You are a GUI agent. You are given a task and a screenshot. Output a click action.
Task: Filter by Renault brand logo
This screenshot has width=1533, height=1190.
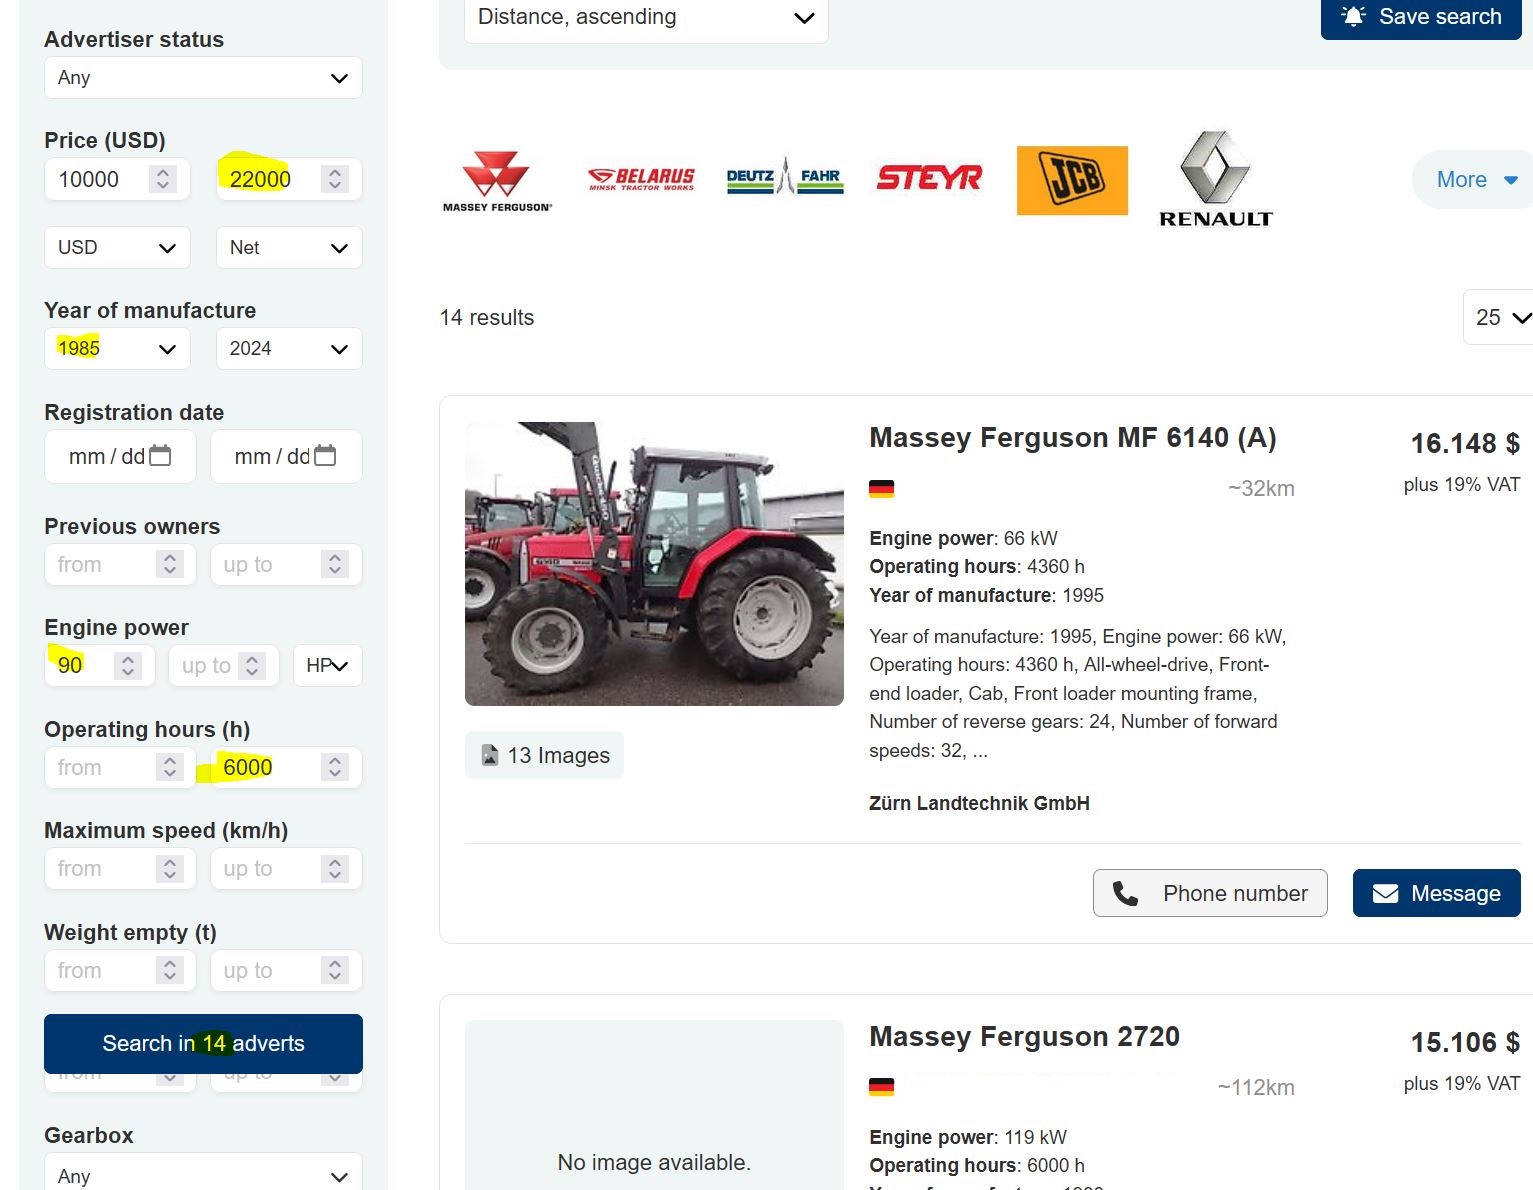click(1215, 179)
